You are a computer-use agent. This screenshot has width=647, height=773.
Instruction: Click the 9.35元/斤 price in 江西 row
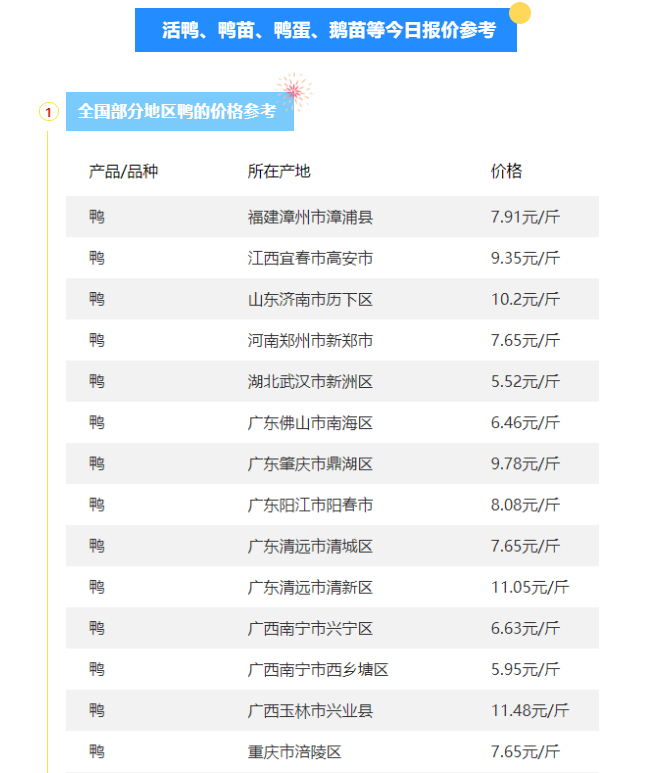[x=525, y=258]
